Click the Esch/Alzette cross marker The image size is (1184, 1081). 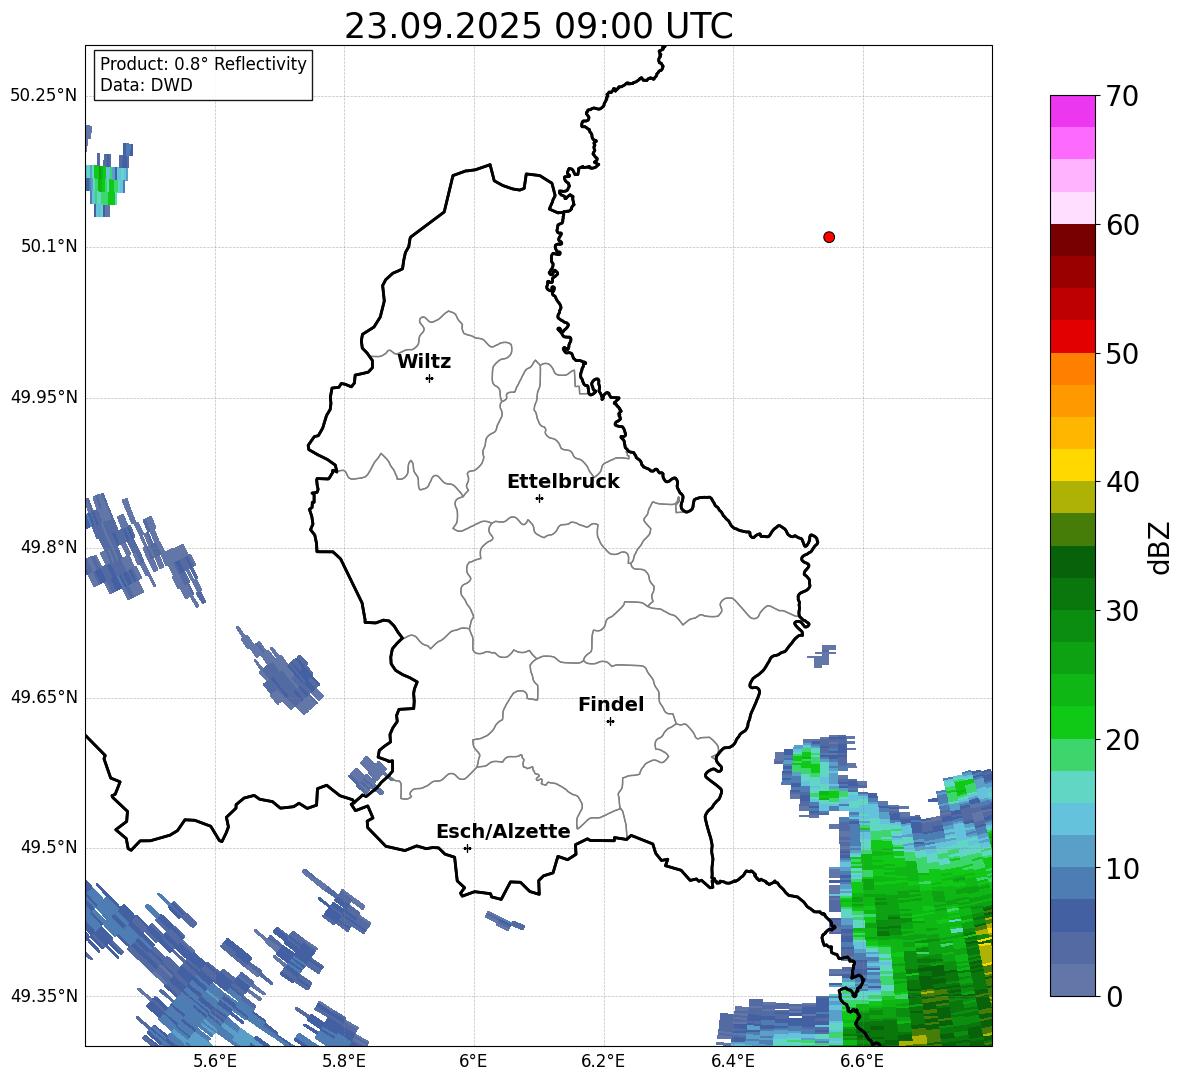tap(467, 848)
